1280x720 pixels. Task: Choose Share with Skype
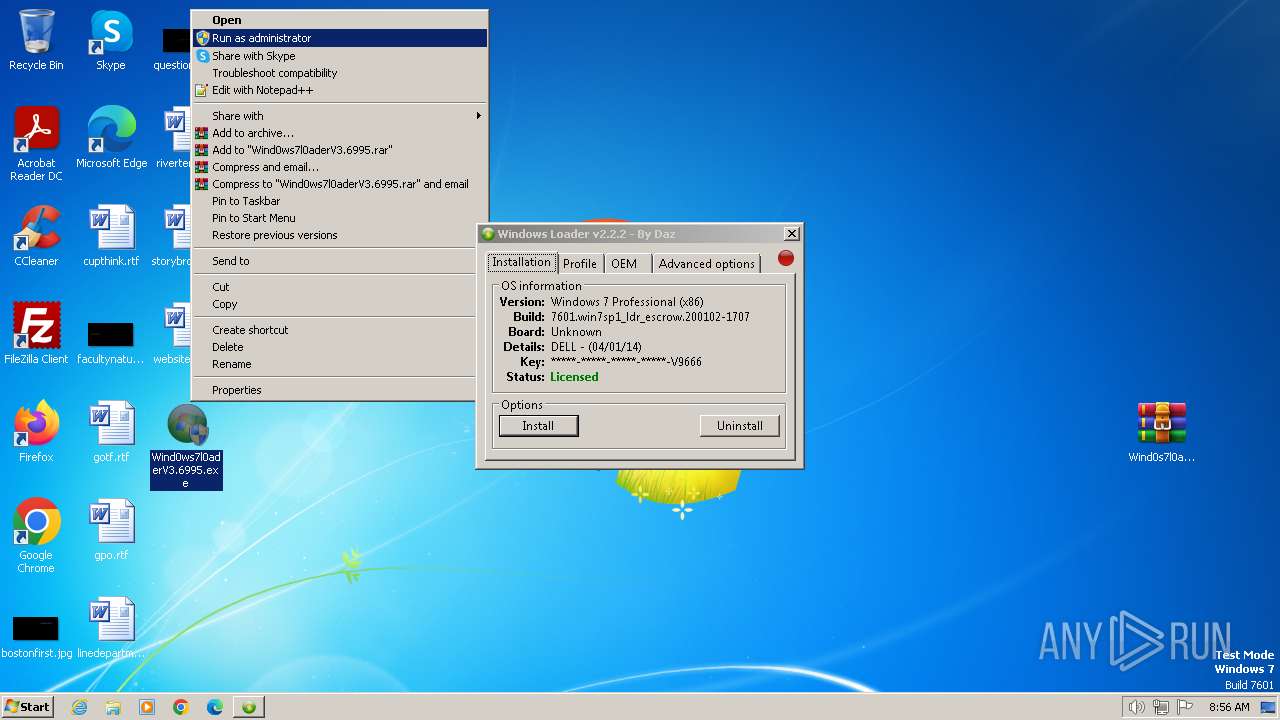[340, 56]
